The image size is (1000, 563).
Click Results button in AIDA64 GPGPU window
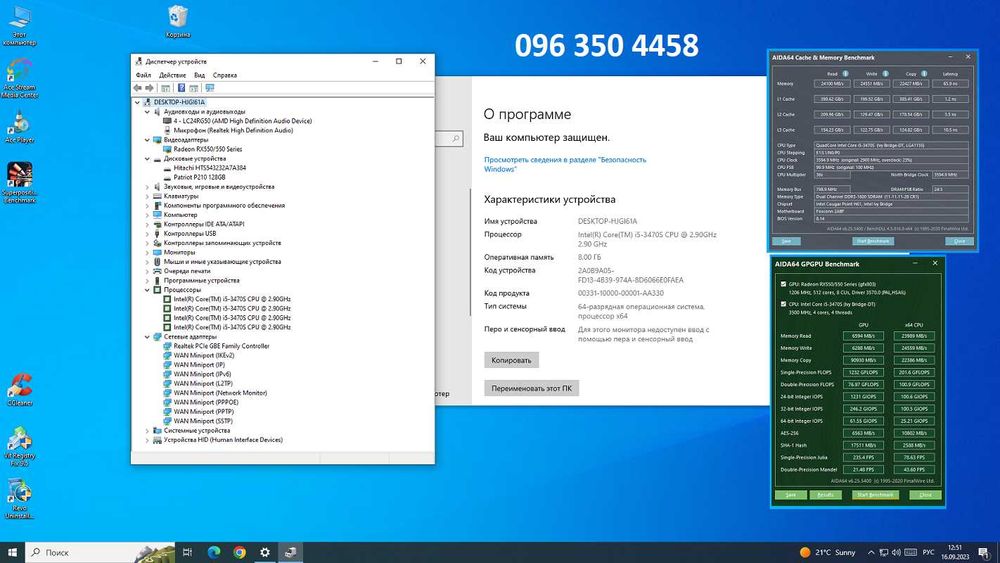pyautogui.click(x=825, y=495)
